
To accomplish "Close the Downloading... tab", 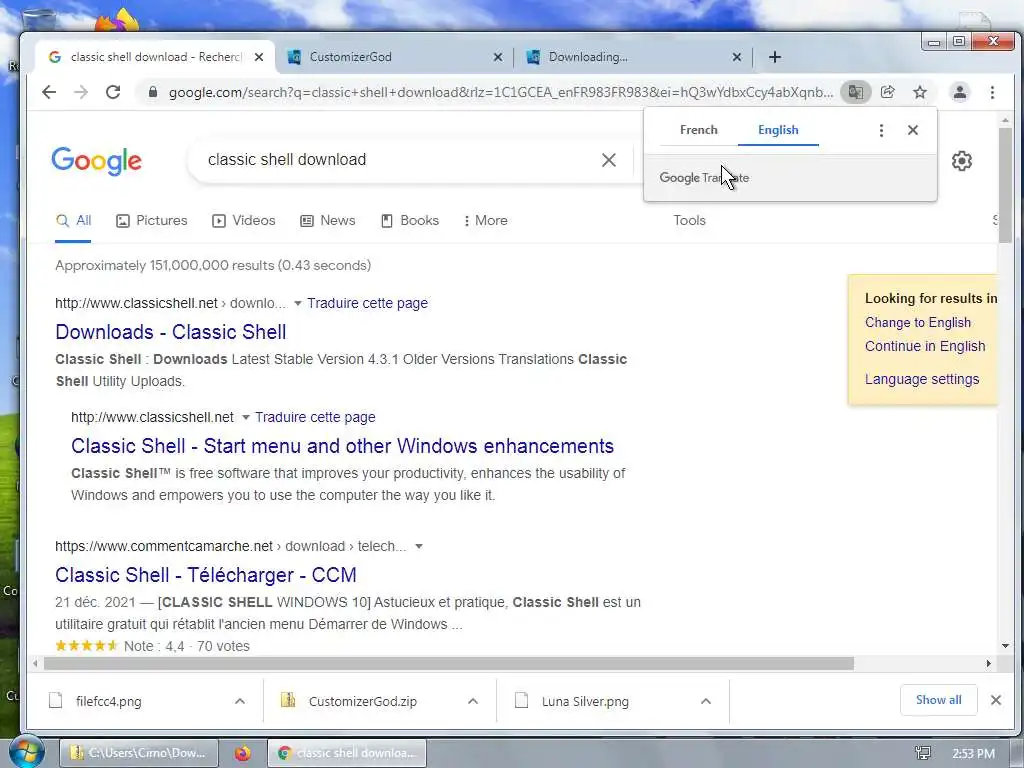I will [x=737, y=57].
